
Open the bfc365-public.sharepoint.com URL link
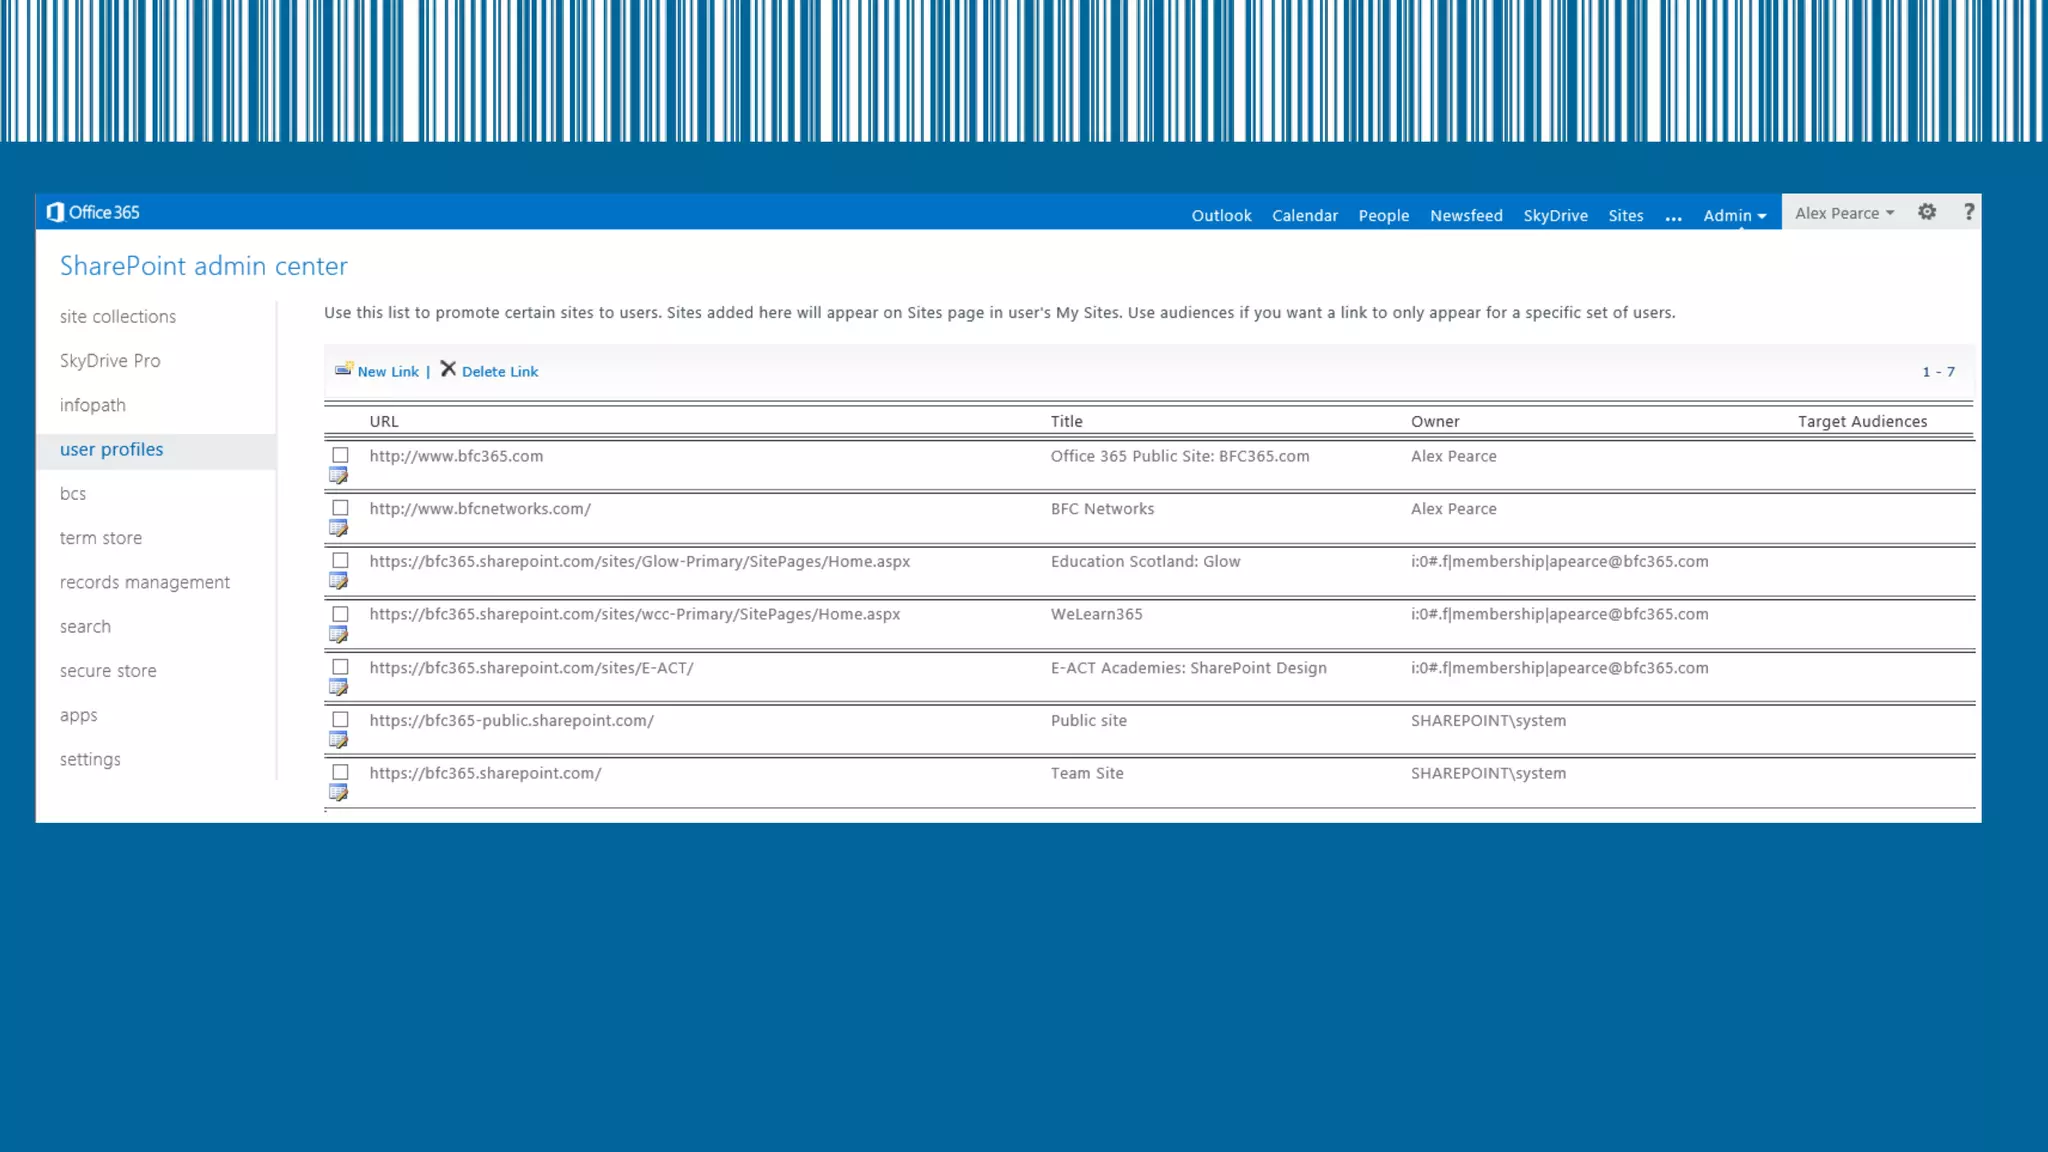pos(511,721)
